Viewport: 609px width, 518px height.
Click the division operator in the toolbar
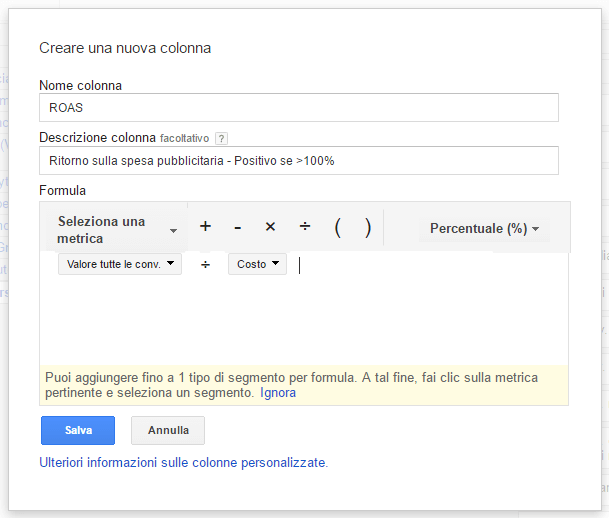click(x=305, y=226)
